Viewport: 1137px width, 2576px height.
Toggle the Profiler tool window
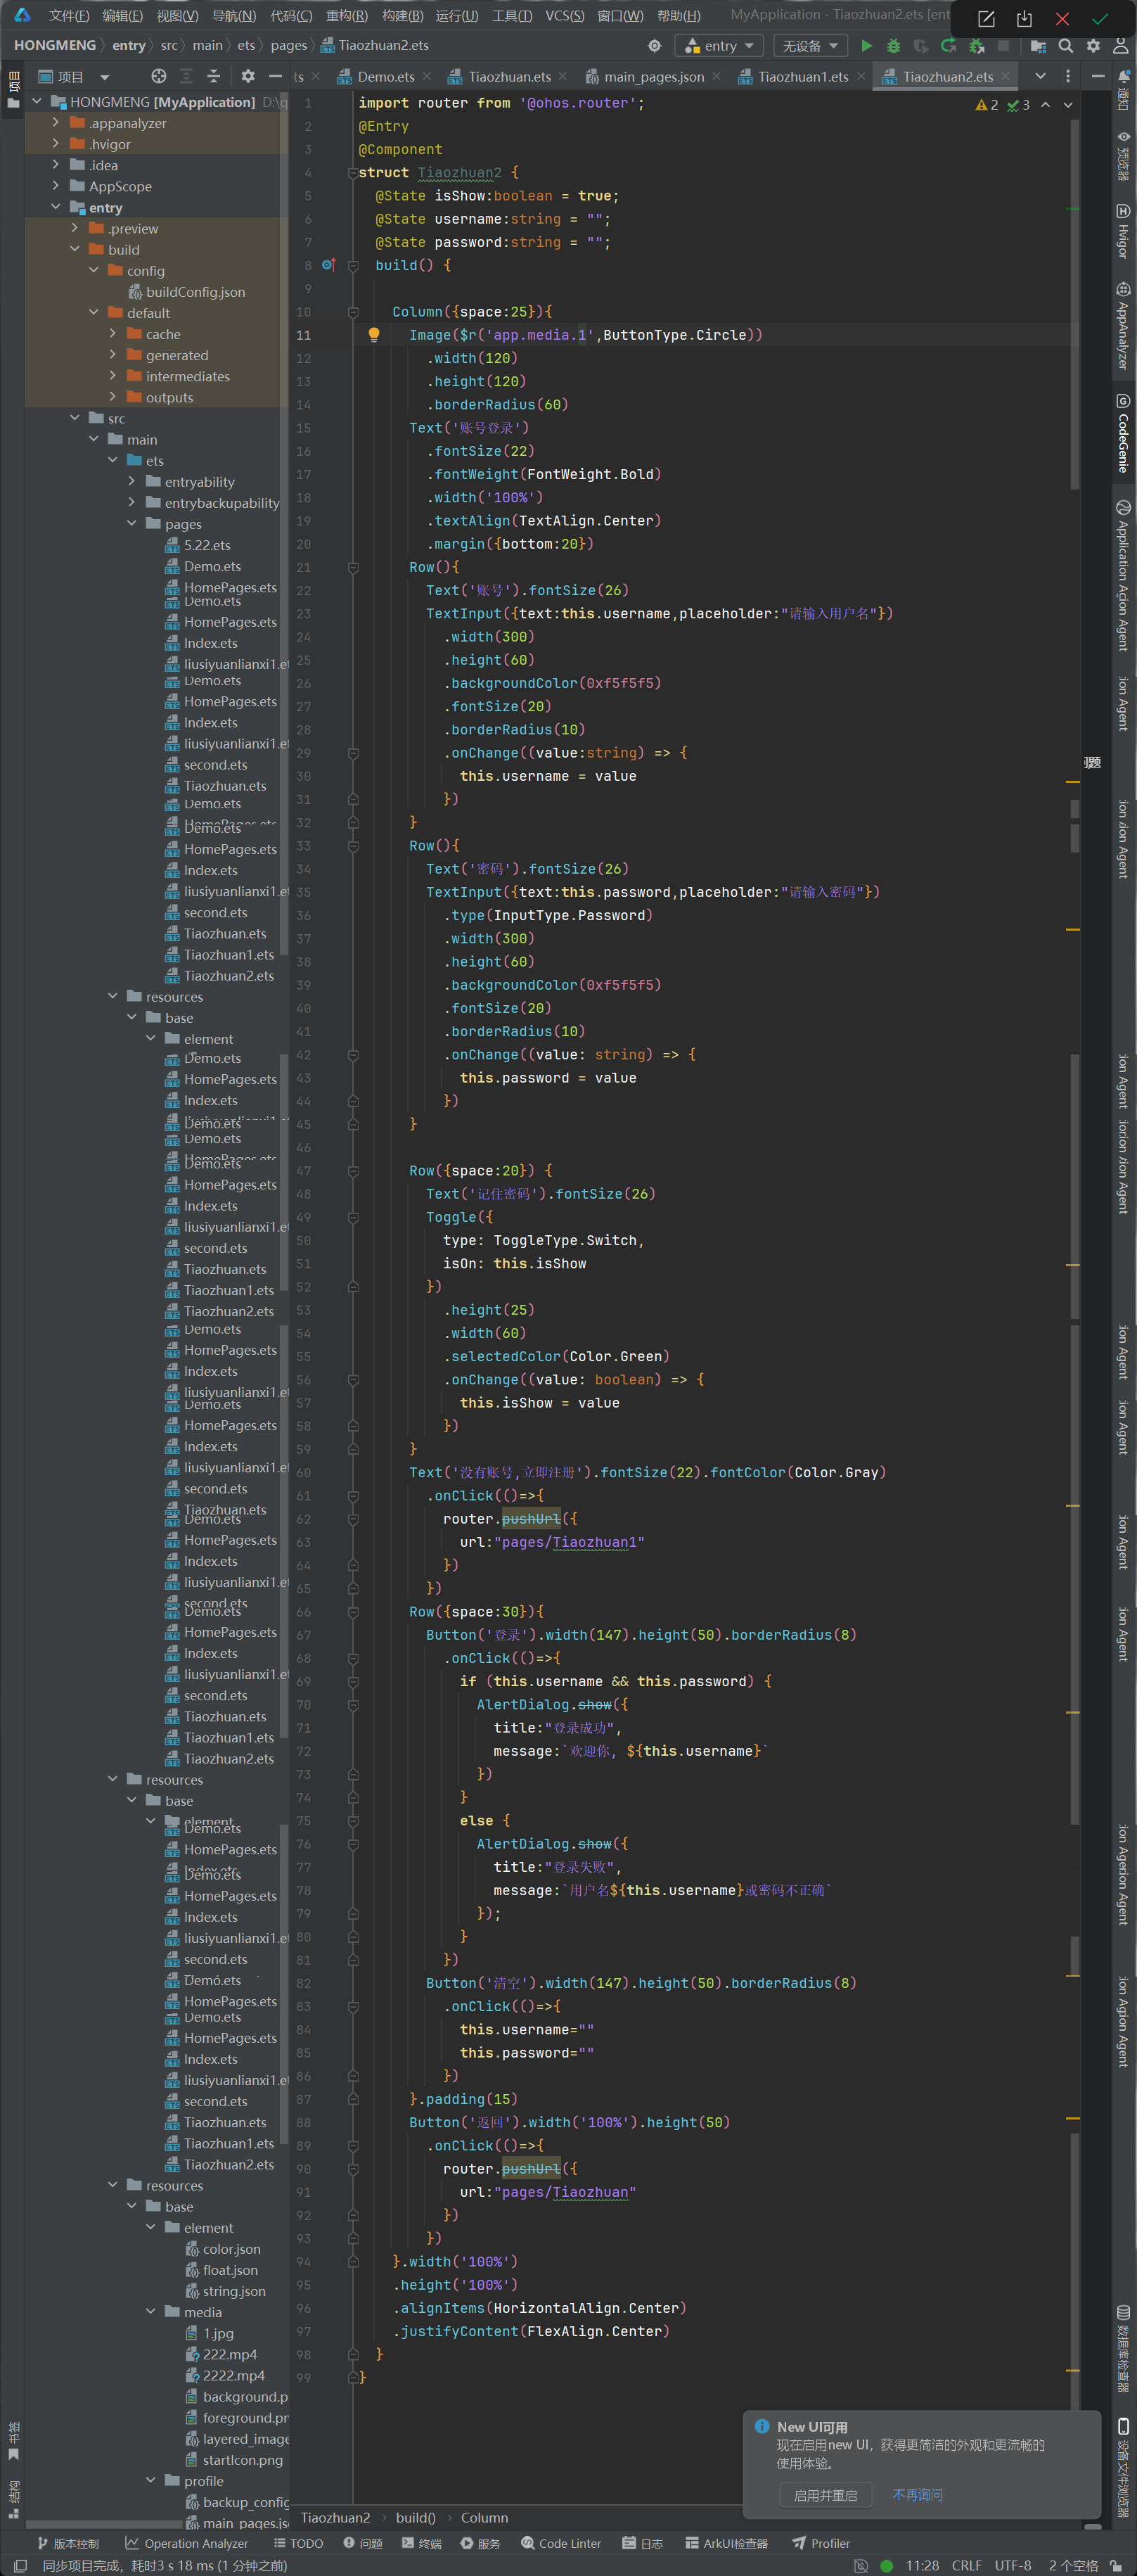pos(820,2543)
